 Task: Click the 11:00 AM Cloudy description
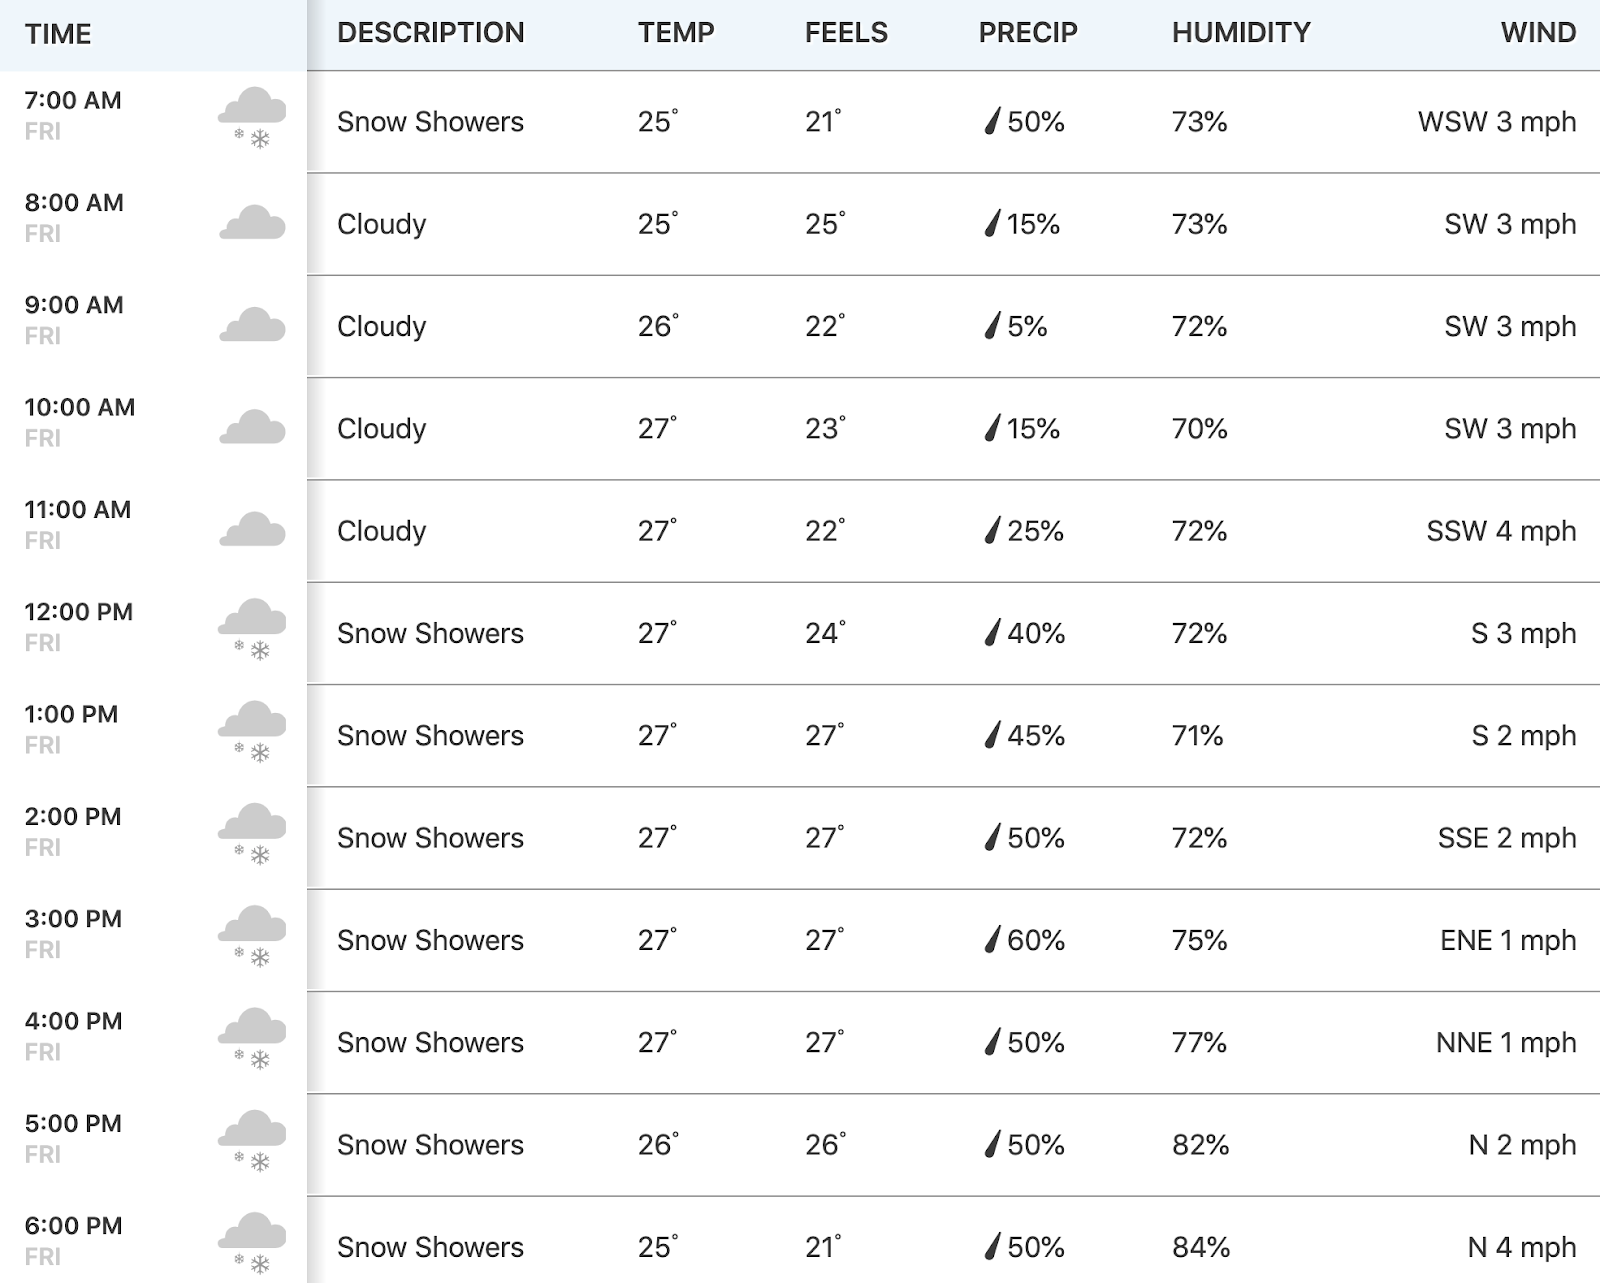coord(382,531)
